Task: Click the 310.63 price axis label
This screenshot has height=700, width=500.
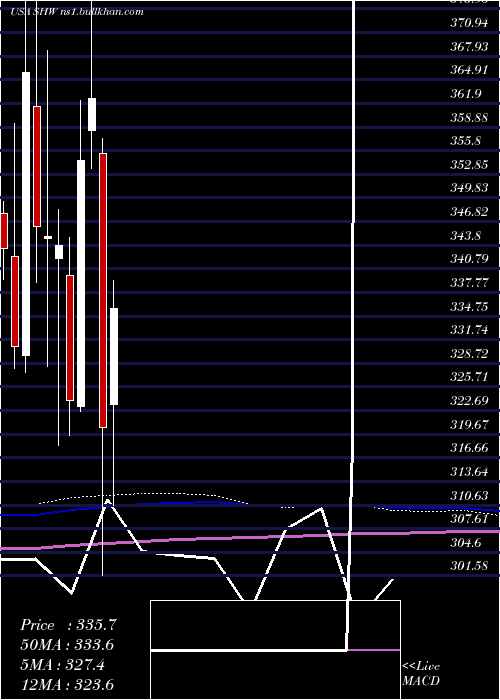Action: point(469,495)
